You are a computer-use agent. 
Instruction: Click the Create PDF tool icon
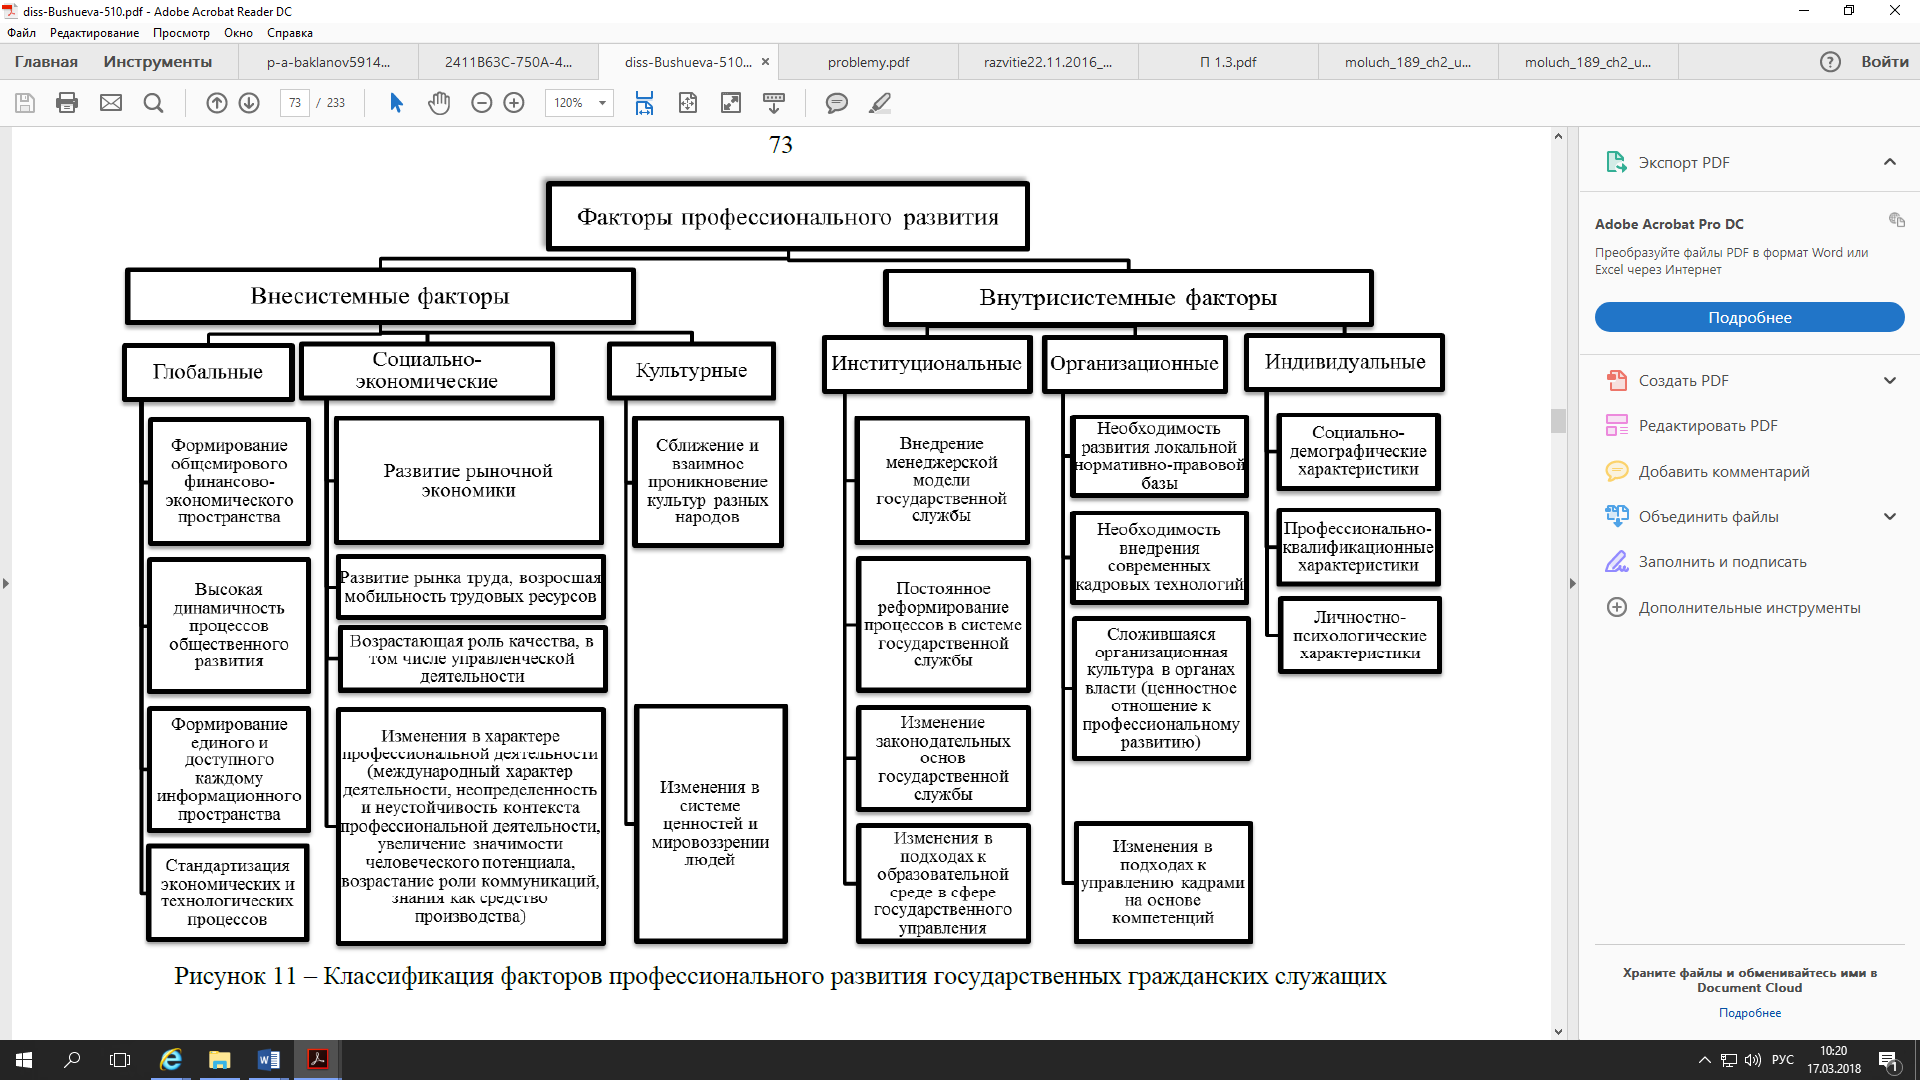click(x=1616, y=380)
